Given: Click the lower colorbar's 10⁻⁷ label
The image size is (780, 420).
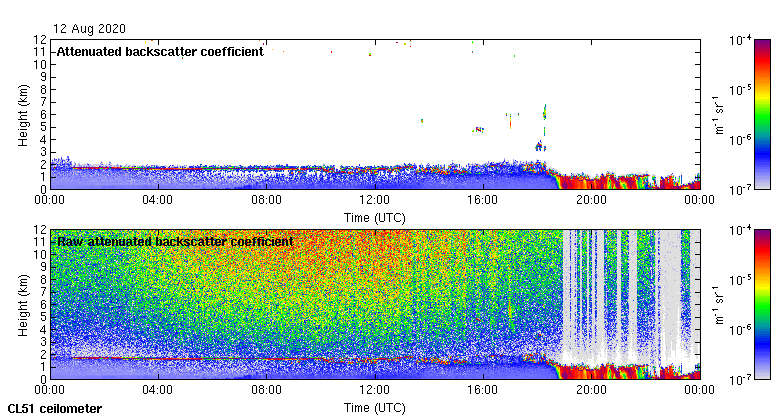Looking at the screenshot, I should (x=740, y=380).
